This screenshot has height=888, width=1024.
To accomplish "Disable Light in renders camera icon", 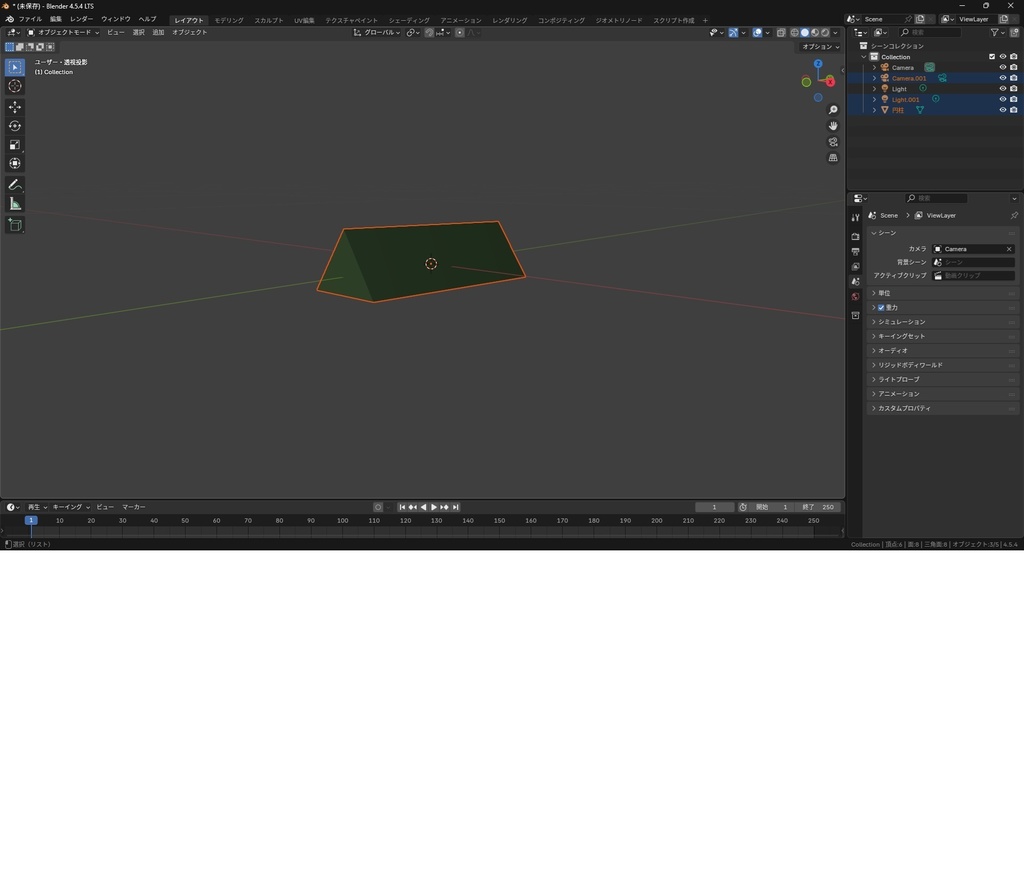I will point(1014,89).
